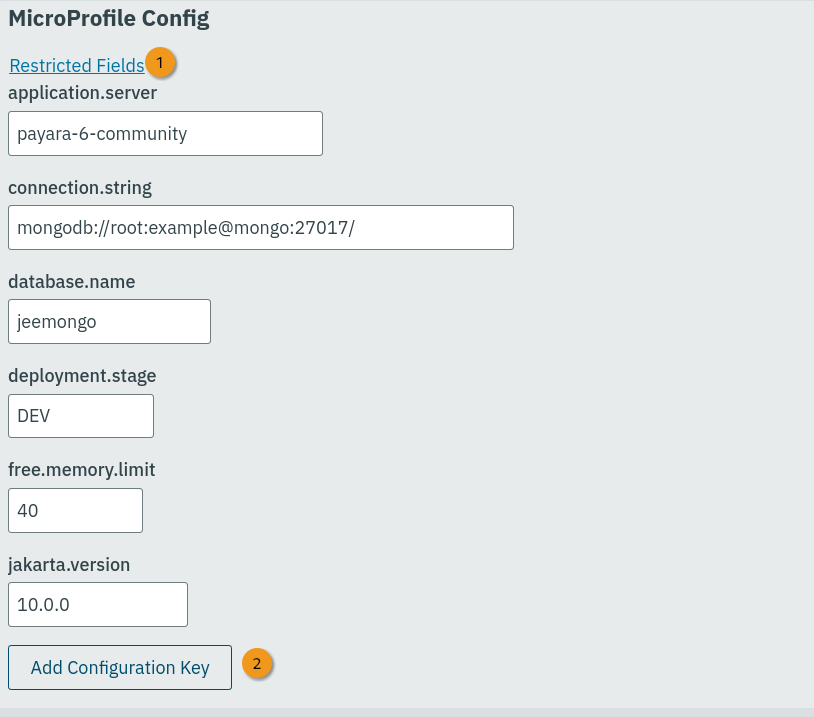Click the jakarta.version label
The height and width of the screenshot is (717, 814).
[x=69, y=564]
